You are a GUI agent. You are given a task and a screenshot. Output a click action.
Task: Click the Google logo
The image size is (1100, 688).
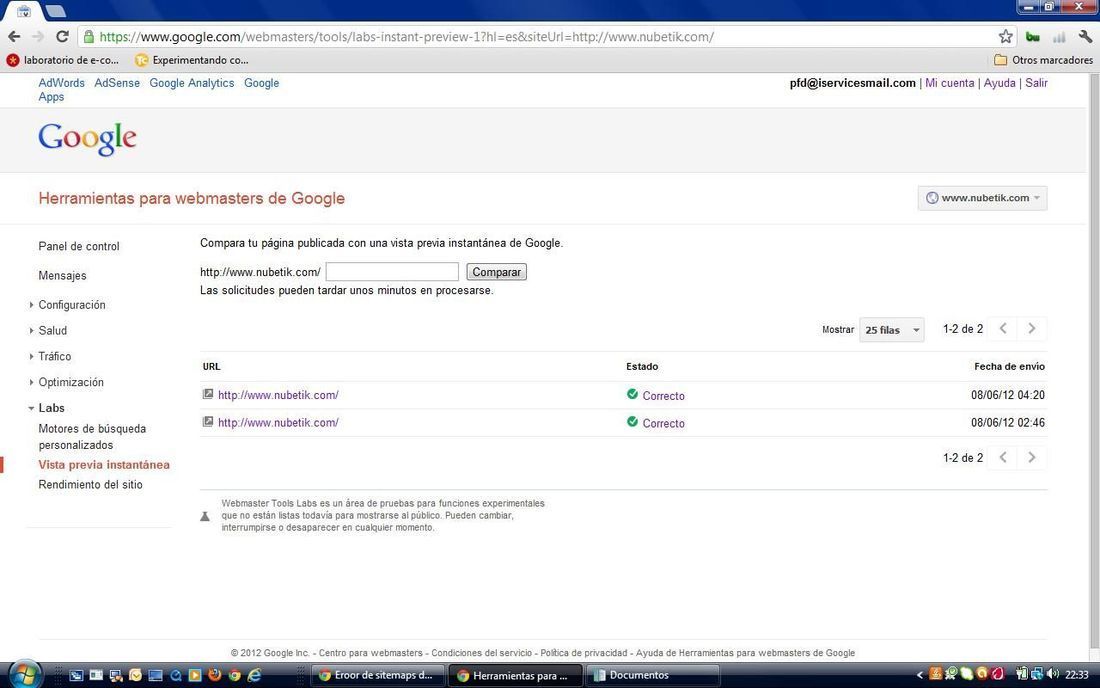tap(87, 138)
